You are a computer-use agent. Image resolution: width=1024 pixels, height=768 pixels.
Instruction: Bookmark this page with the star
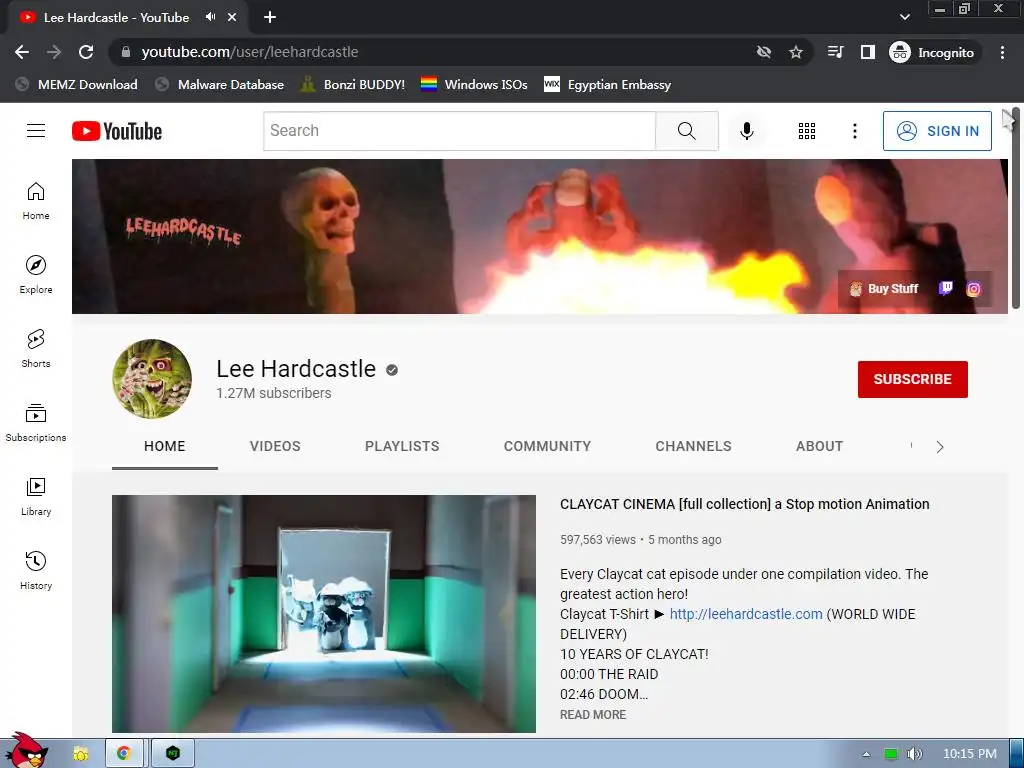point(795,52)
